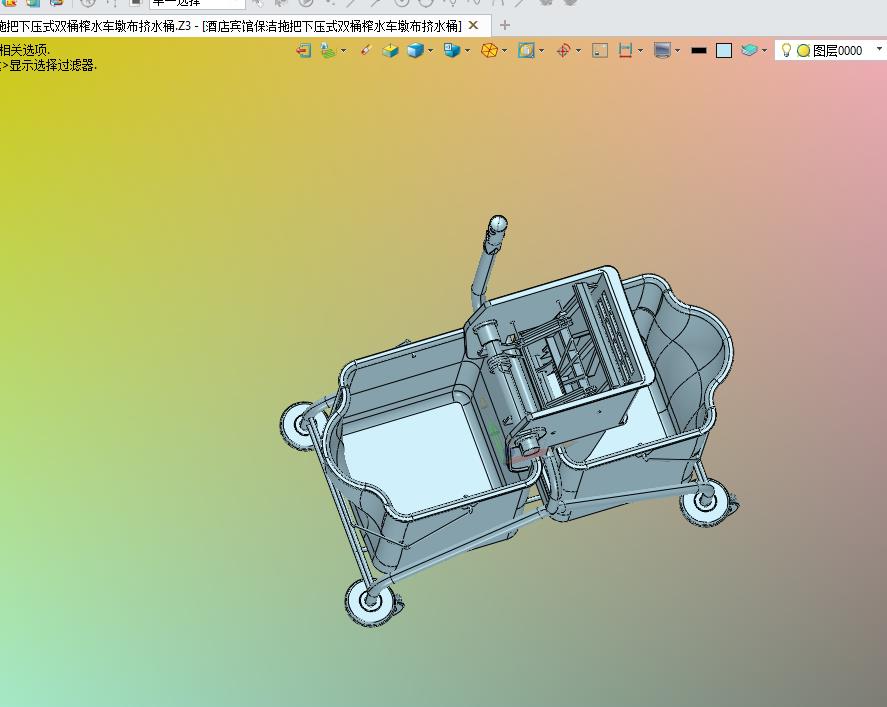Screen dimensions: 887x707
Task: Click the 相关选项 prompt text
Action: (x=24, y=50)
